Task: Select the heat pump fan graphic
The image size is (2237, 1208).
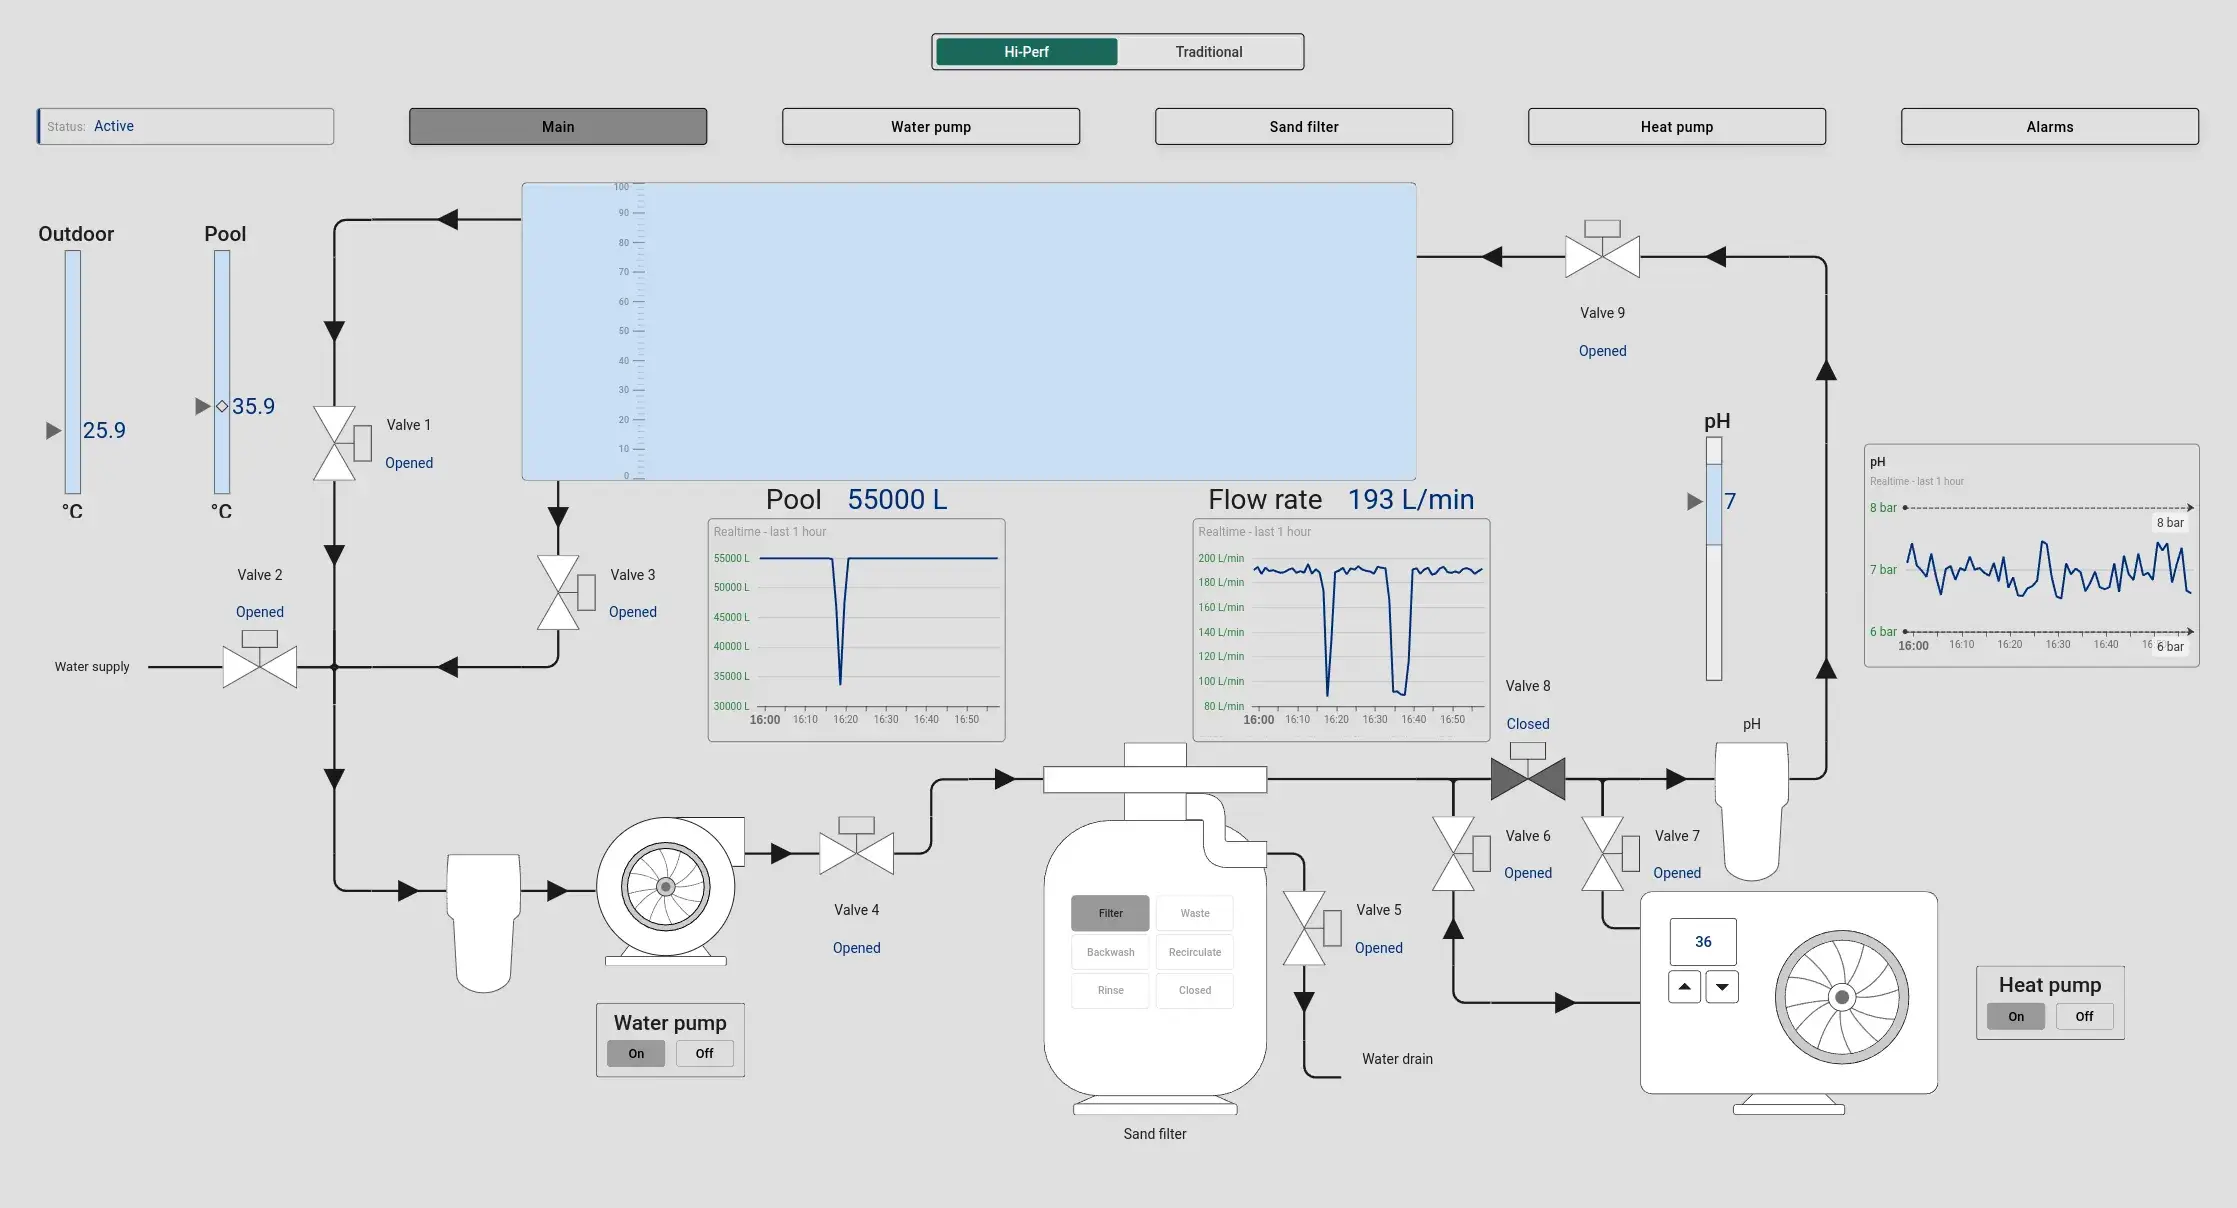Action: pyautogui.click(x=1841, y=996)
